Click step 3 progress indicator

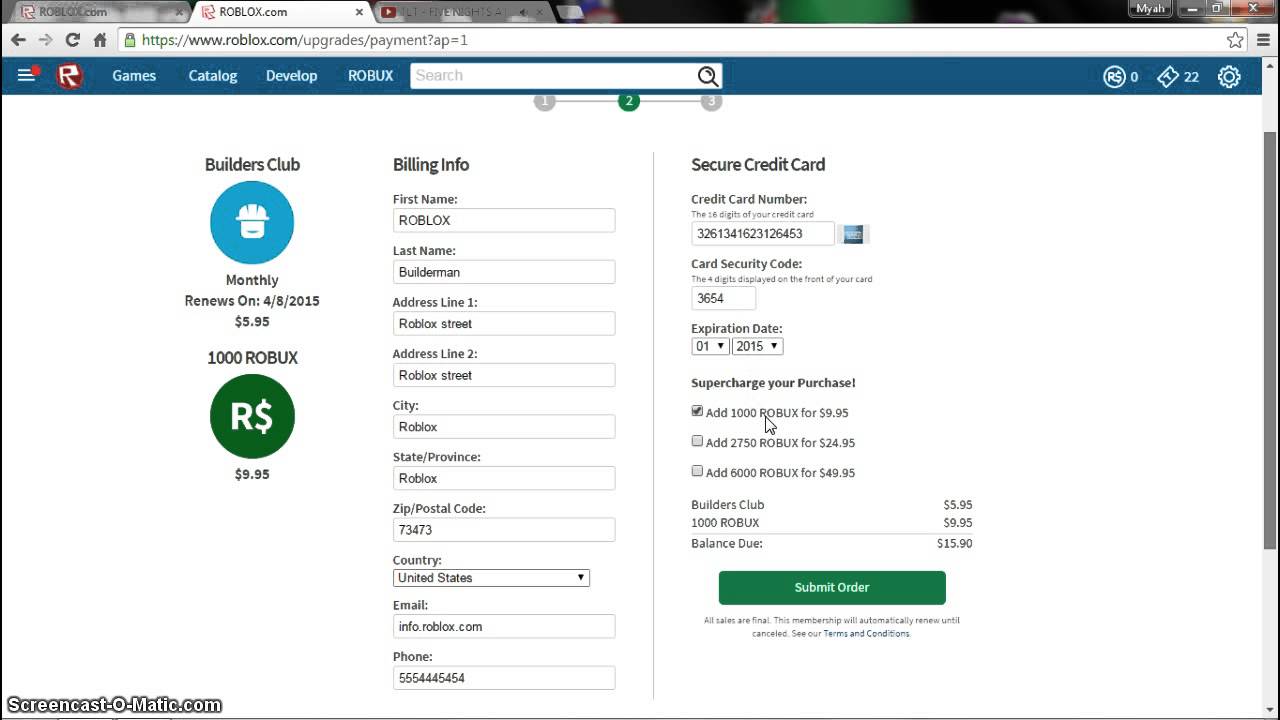click(x=711, y=101)
